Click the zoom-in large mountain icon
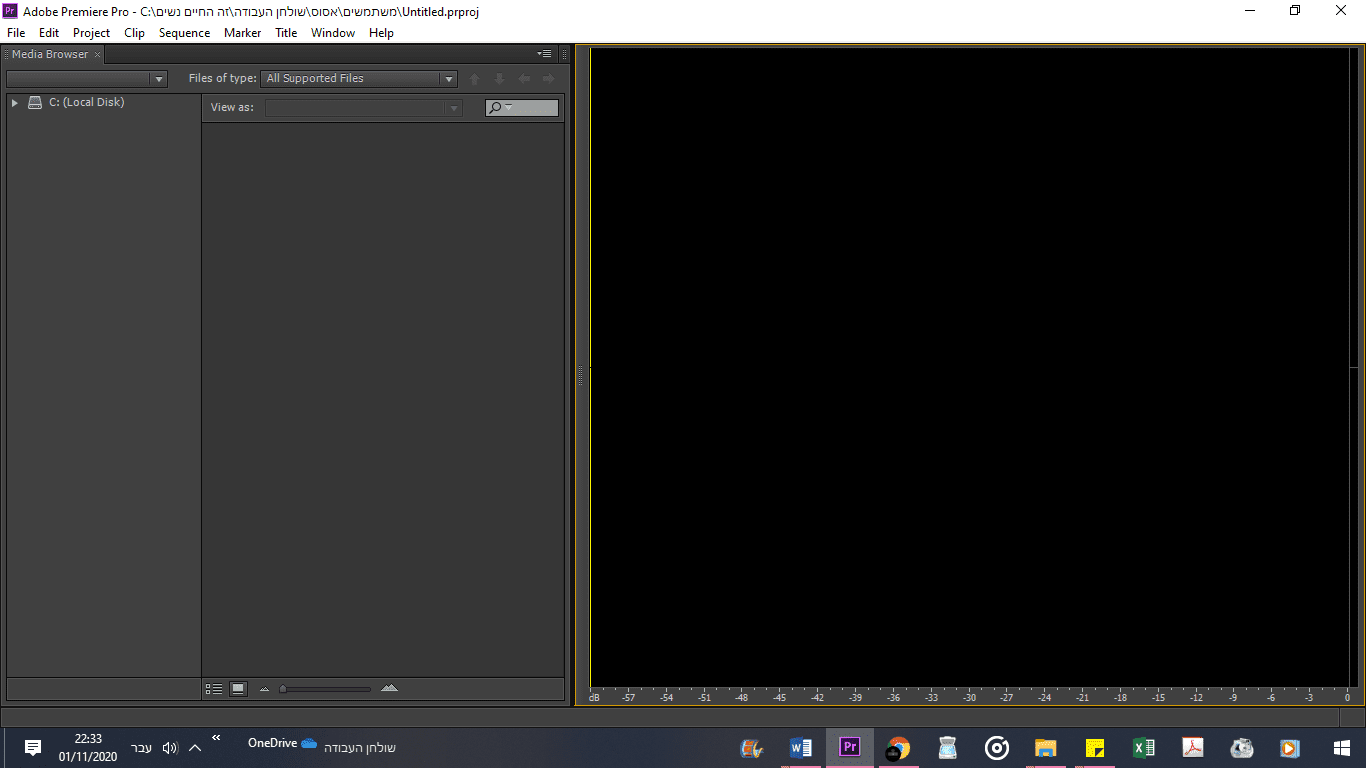 point(389,688)
